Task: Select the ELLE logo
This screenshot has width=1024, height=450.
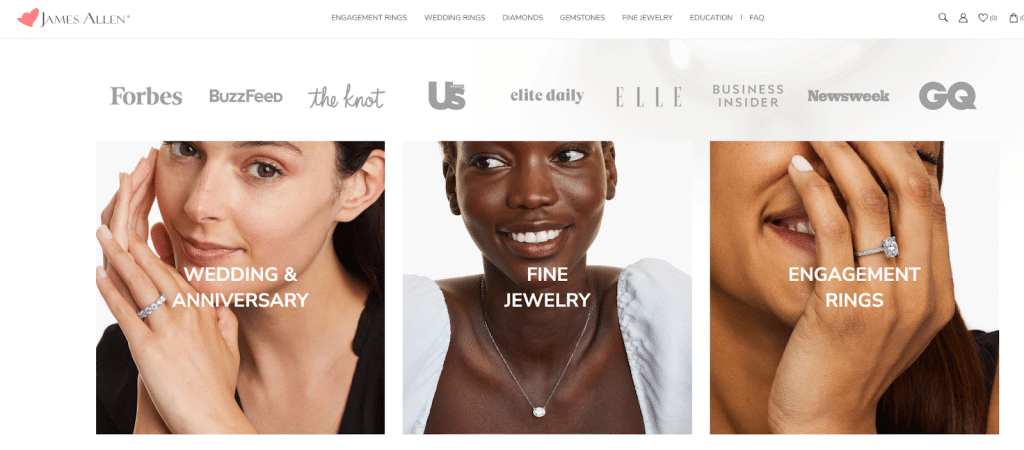Action: [648, 97]
